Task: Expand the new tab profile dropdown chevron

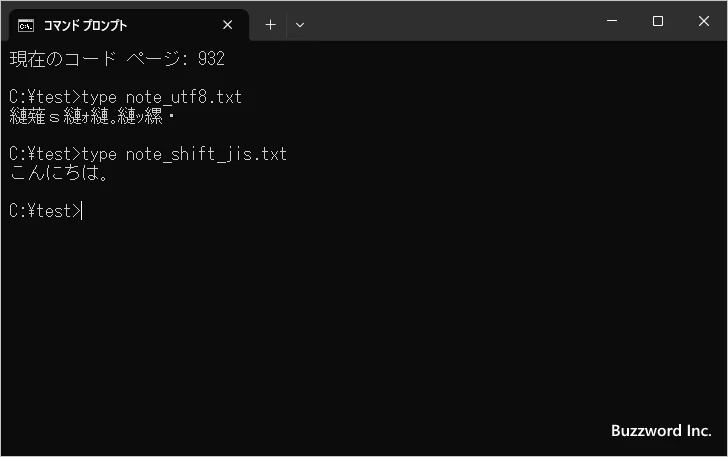Action: point(300,24)
